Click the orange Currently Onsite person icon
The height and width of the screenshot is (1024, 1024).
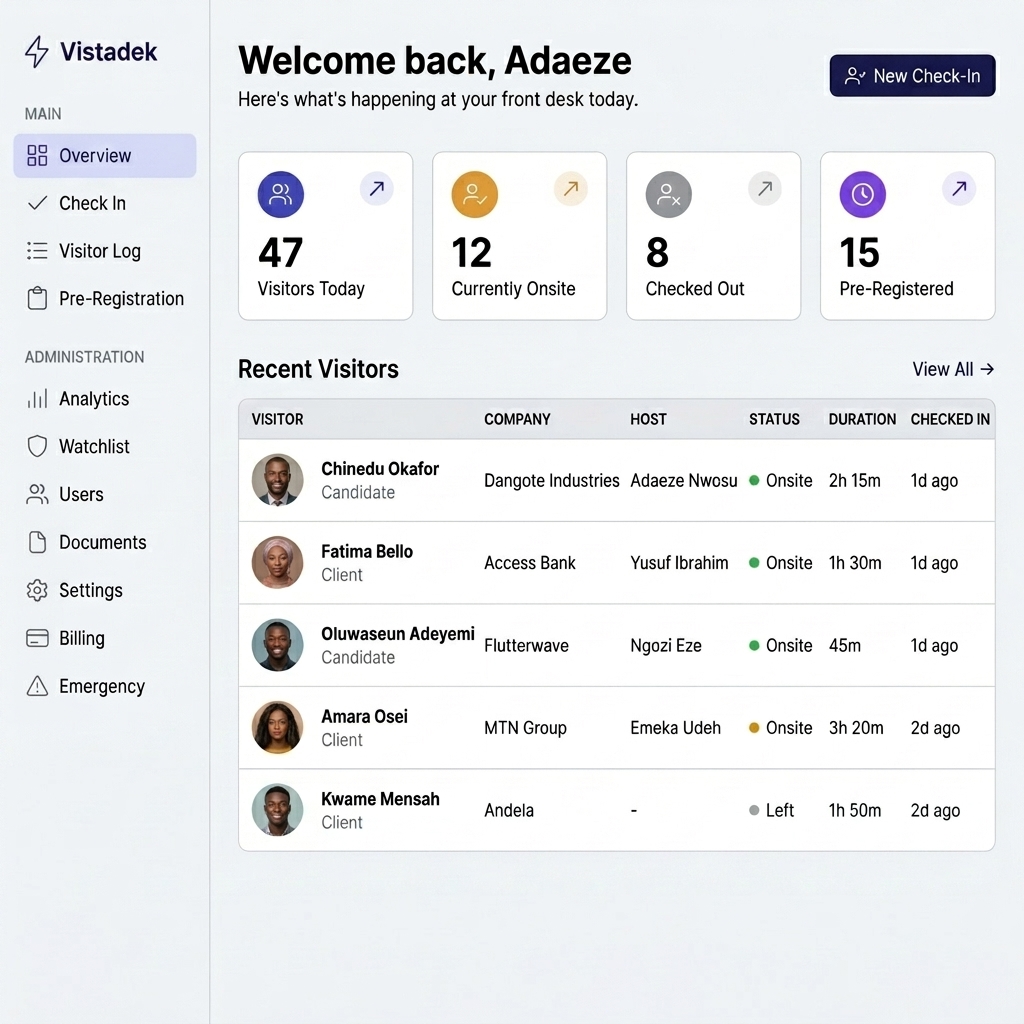pyautogui.click(x=474, y=195)
